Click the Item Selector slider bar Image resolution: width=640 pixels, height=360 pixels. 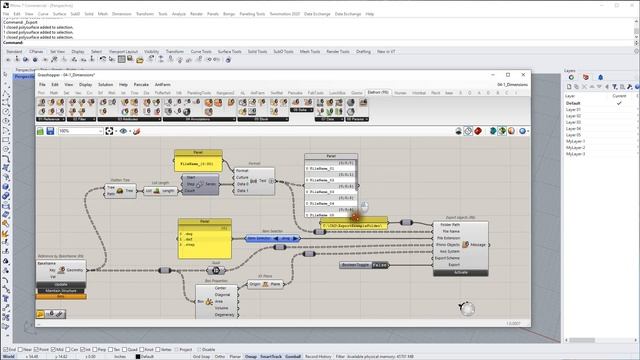272,238
